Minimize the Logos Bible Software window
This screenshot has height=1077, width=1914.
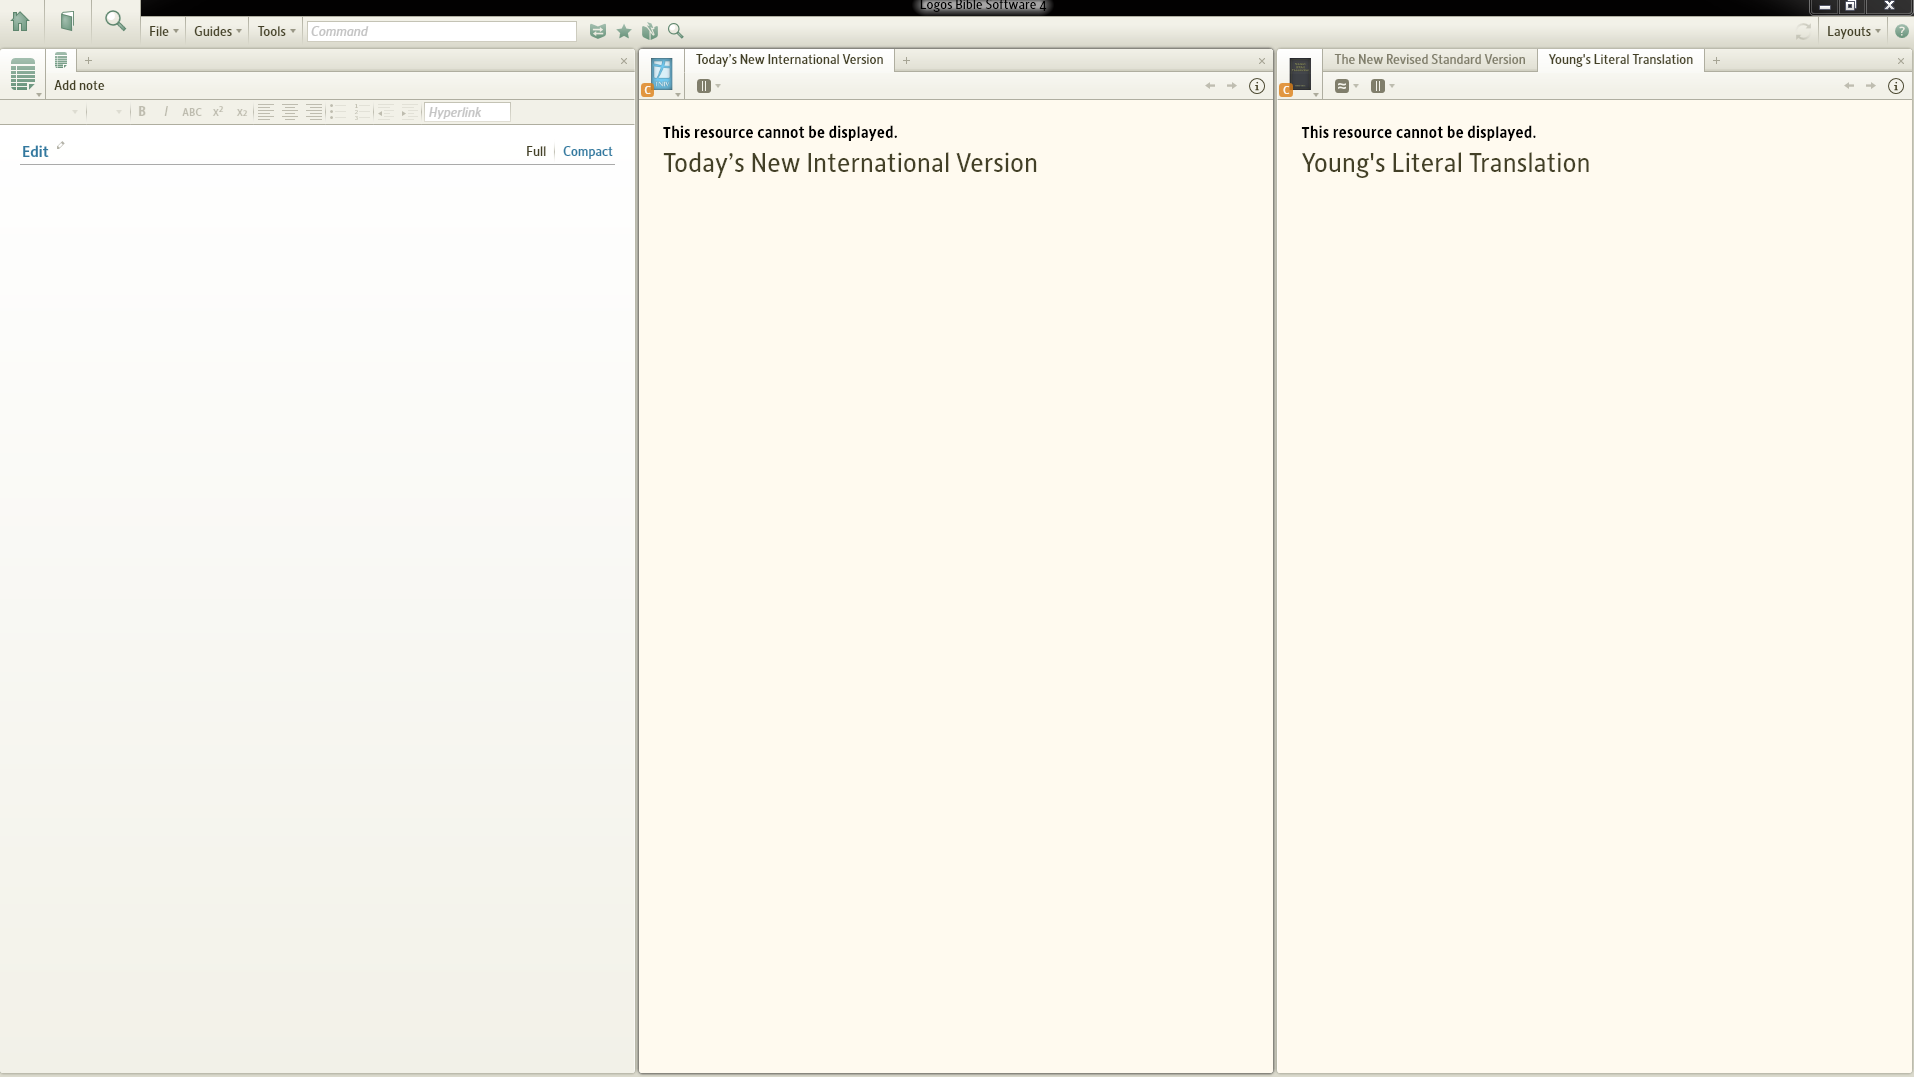pyautogui.click(x=1825, y=6)
